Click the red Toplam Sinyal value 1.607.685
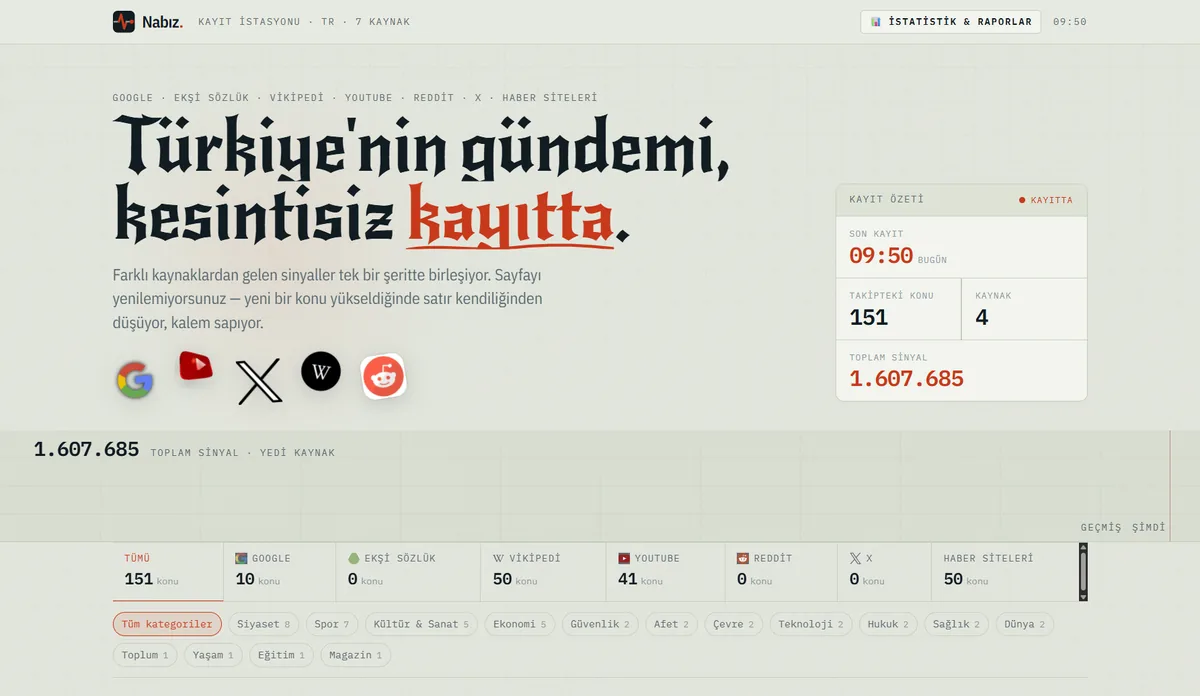The height and width of the screenshot is (696, 1200). coord(907,379)
